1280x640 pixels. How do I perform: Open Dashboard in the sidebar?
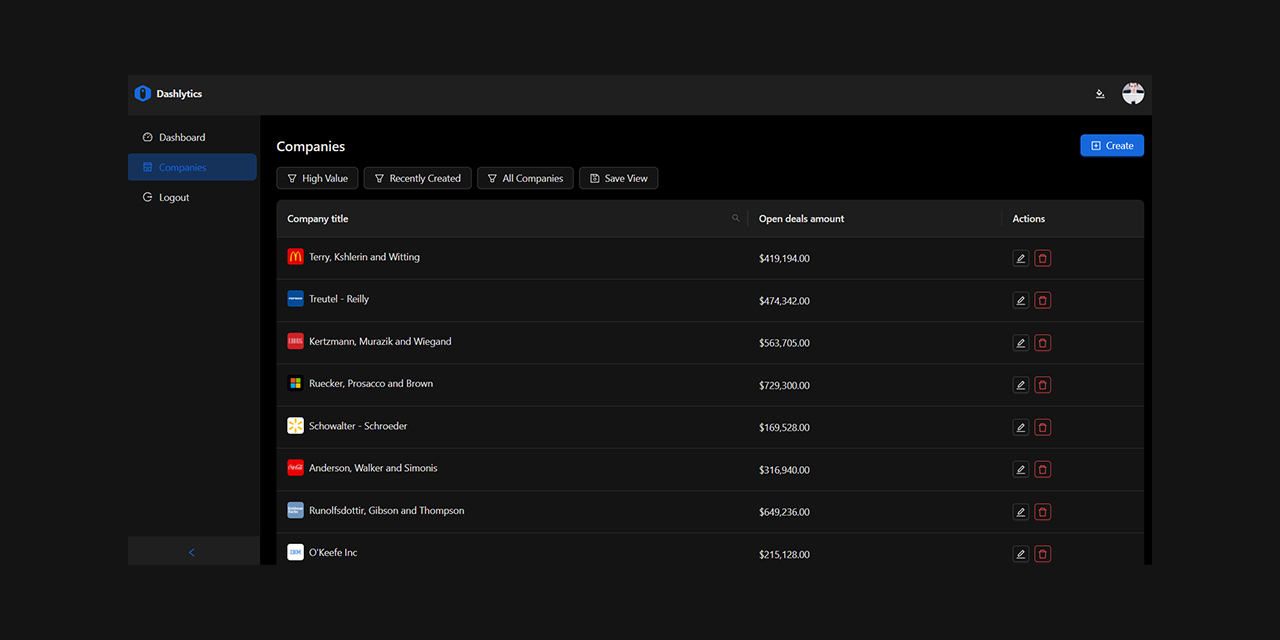point(192,137)
